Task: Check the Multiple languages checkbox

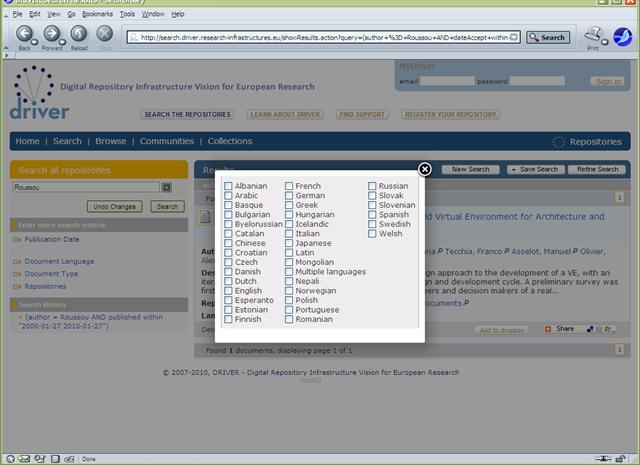Action: coord(289,271)
